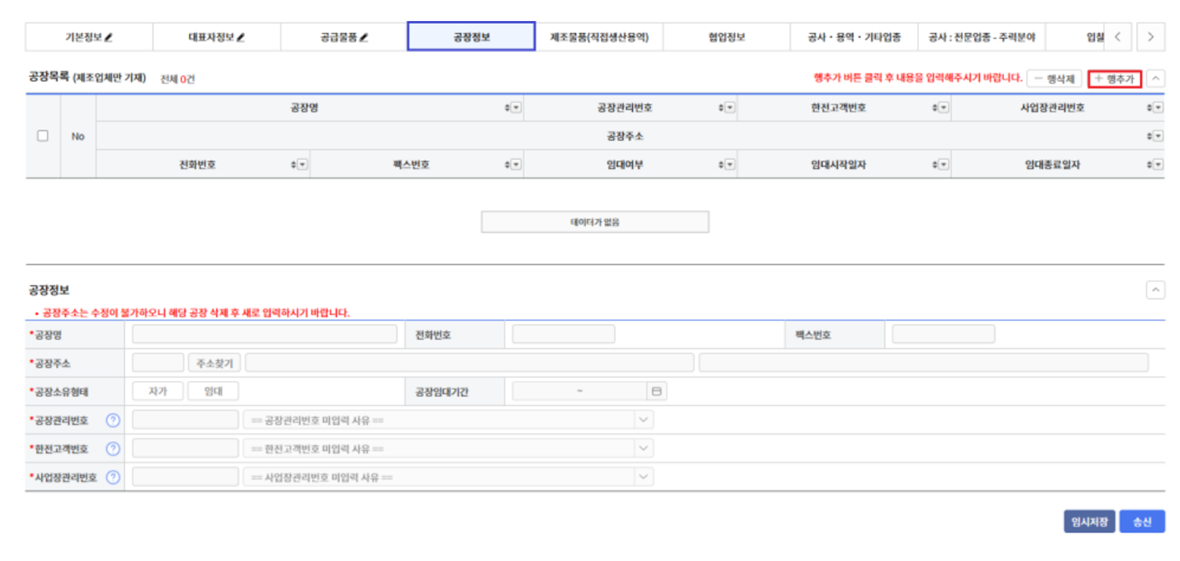Screen dimensions: 1180x561
Task: Sort by the 전화번호 column sort icon
Action: (293, 164)
